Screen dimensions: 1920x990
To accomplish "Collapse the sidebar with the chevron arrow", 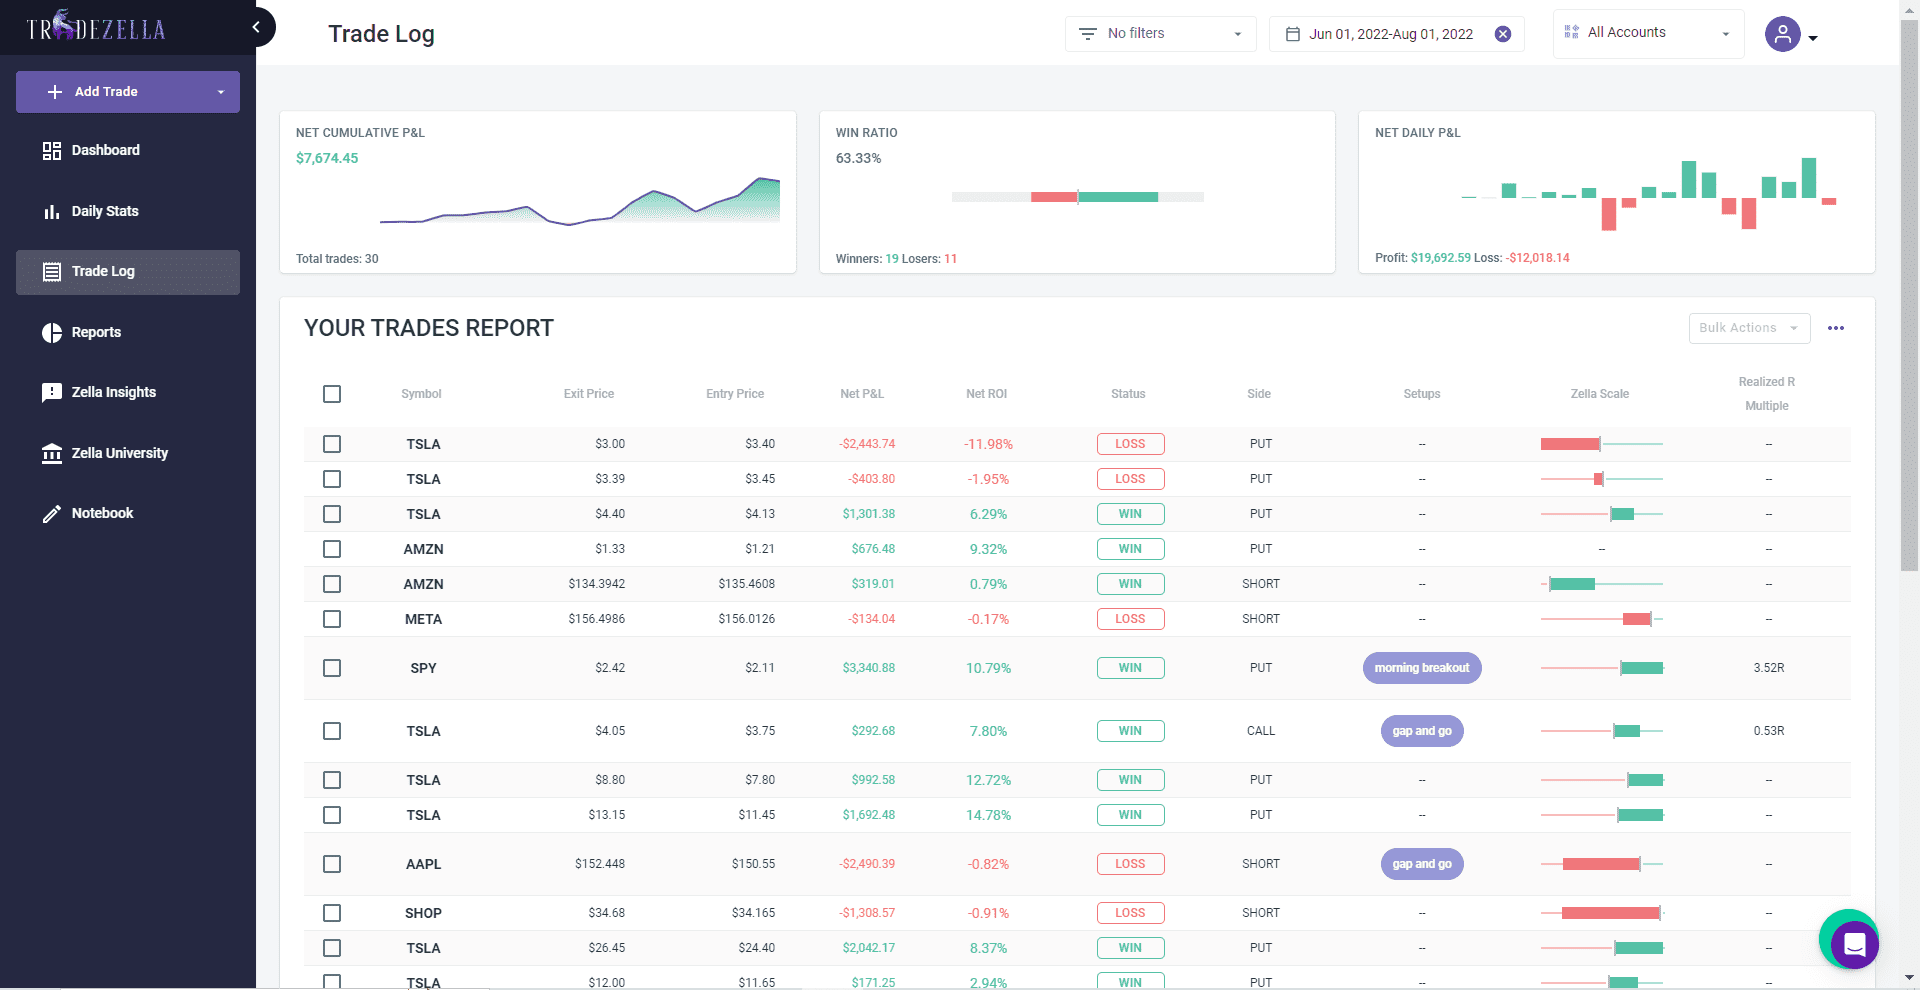I will (x=256, y=27).
